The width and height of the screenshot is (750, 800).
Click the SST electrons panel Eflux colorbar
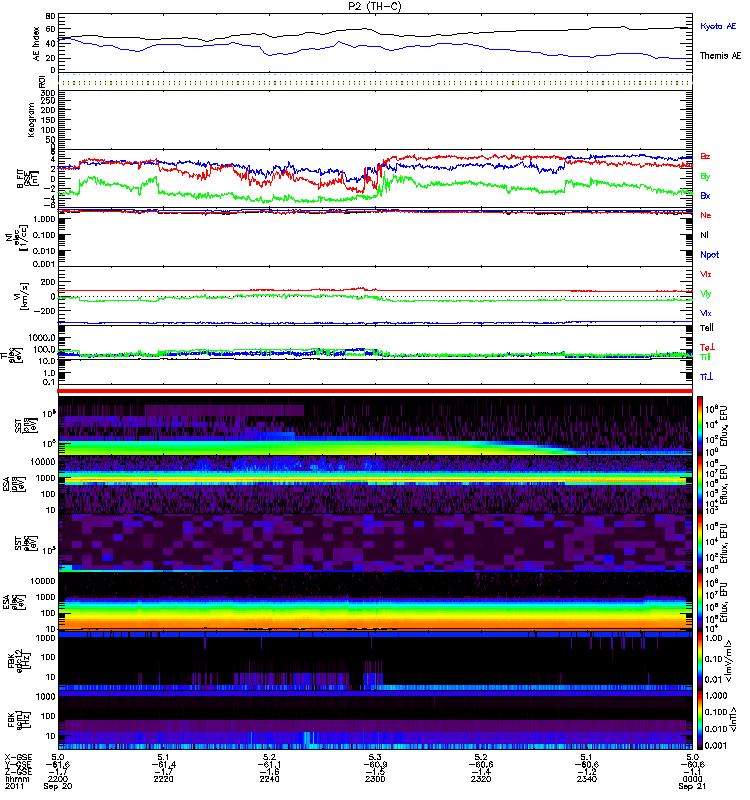pos(700,543)
